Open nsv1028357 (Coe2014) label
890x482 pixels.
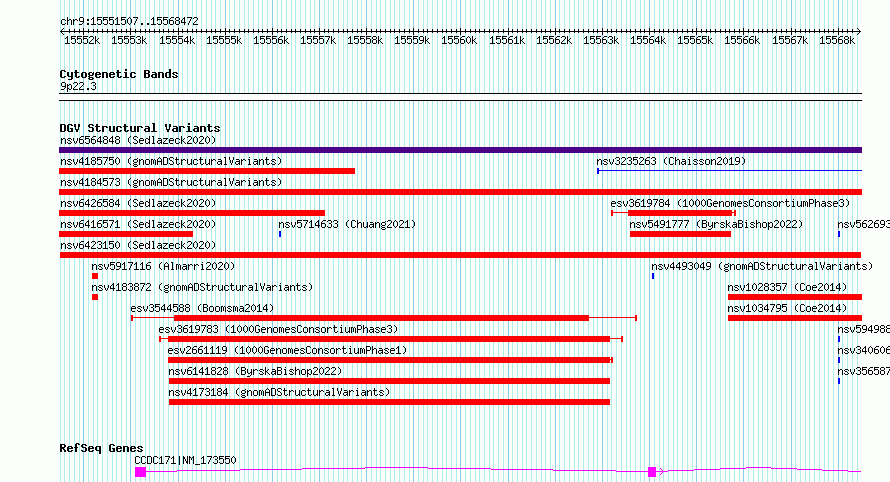click(x=787, y=287)
